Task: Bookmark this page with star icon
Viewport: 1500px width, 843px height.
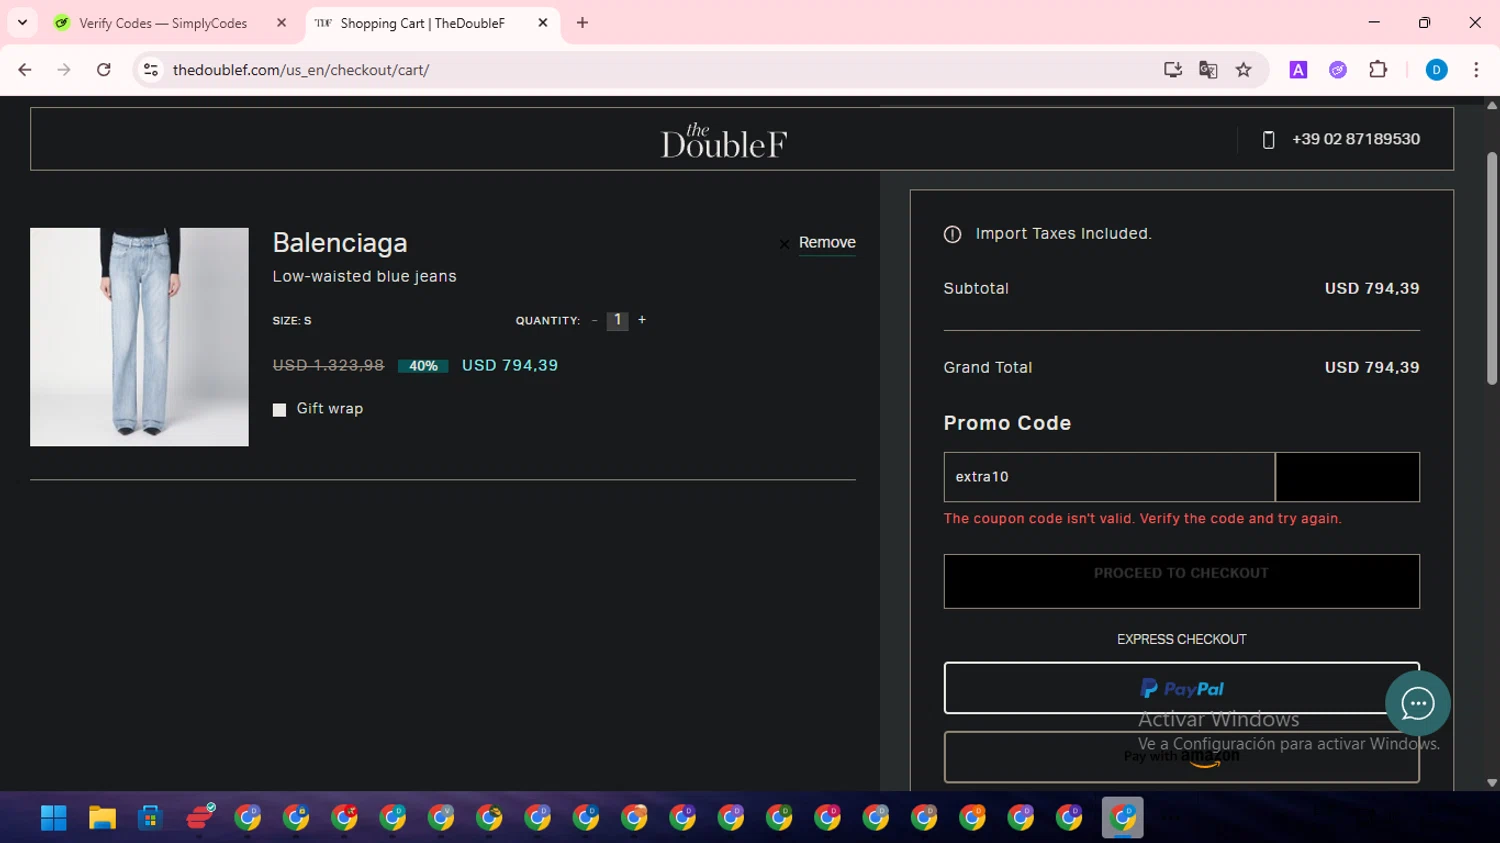Action: pos(1243,70)
